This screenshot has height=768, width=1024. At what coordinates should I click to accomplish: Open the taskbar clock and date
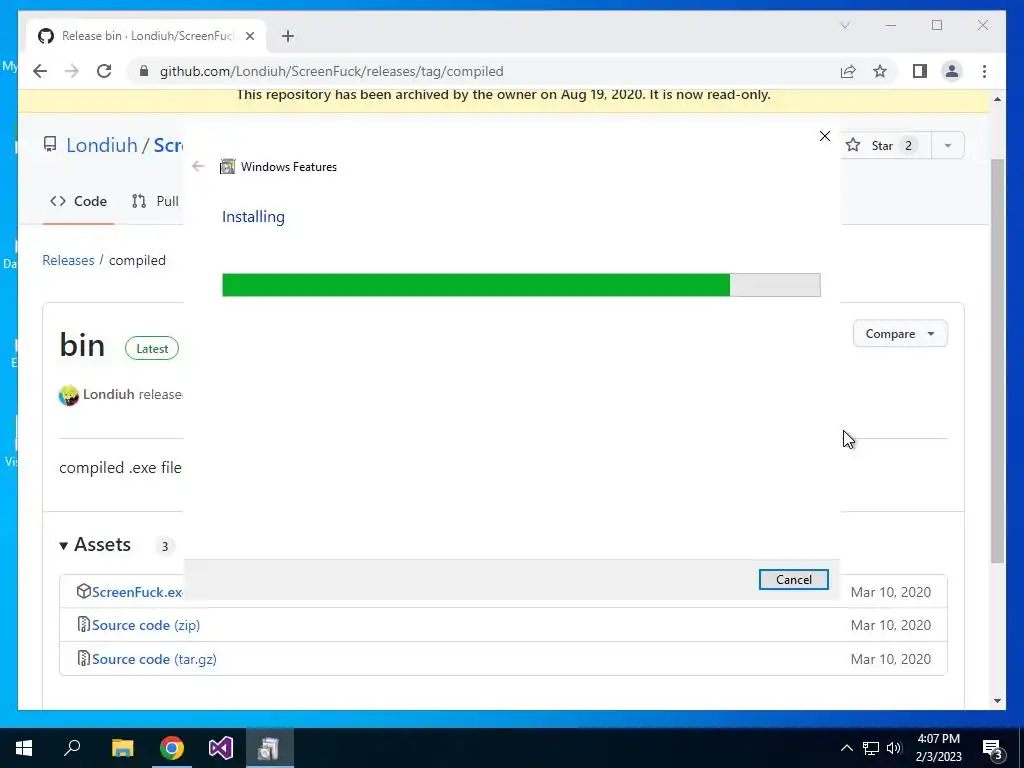pos(938,748)
